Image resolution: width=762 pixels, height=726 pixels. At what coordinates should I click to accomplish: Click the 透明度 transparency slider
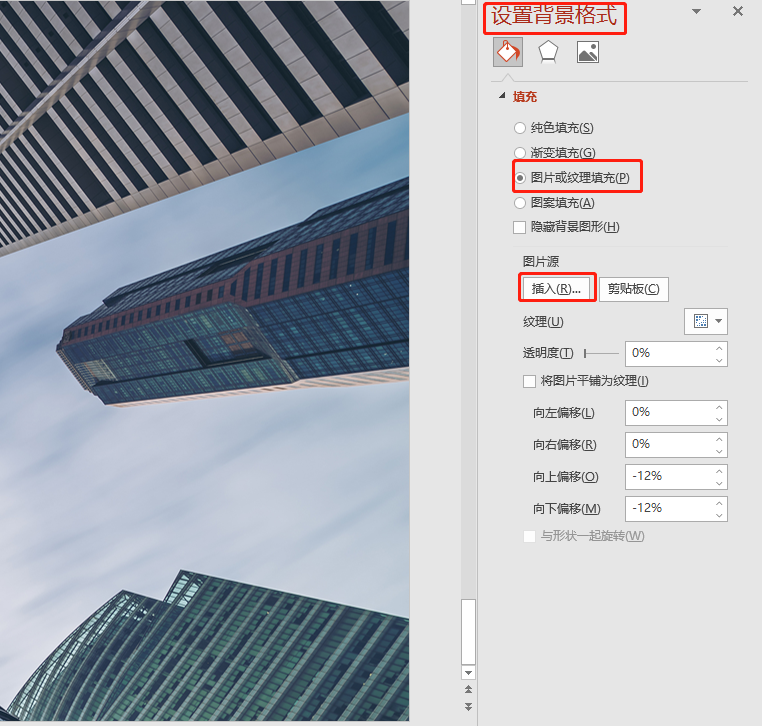click(602, 353)
